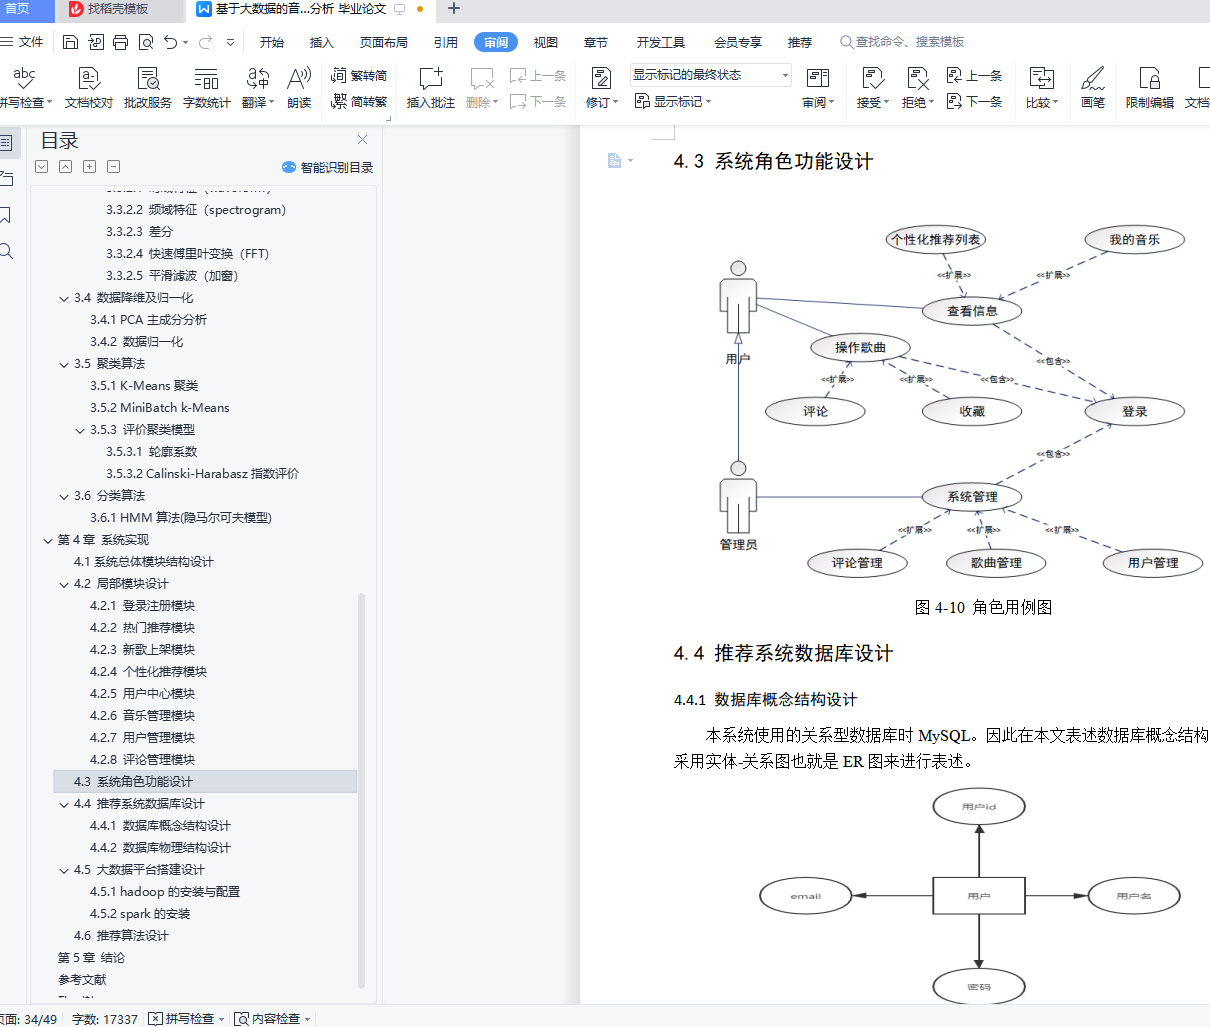
Task: Select 3.4.1 PCA 主成分分析 in outline
Action: click(148, 320)
